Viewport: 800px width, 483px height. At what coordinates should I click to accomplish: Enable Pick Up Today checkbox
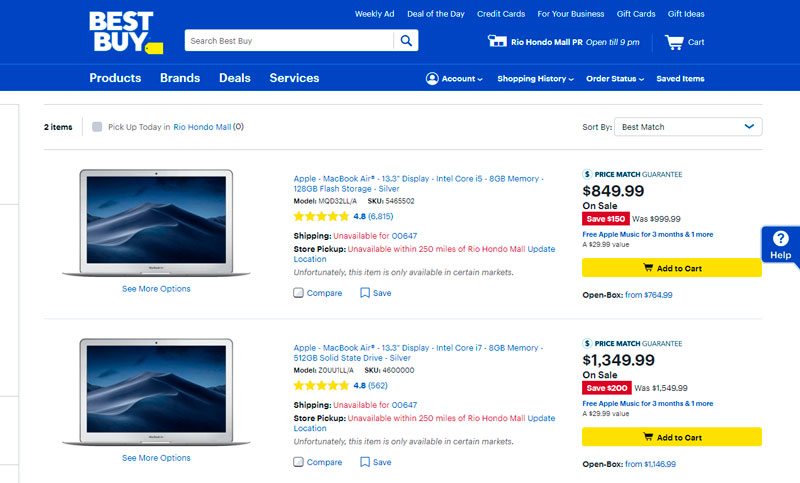[x=97, y=127]
